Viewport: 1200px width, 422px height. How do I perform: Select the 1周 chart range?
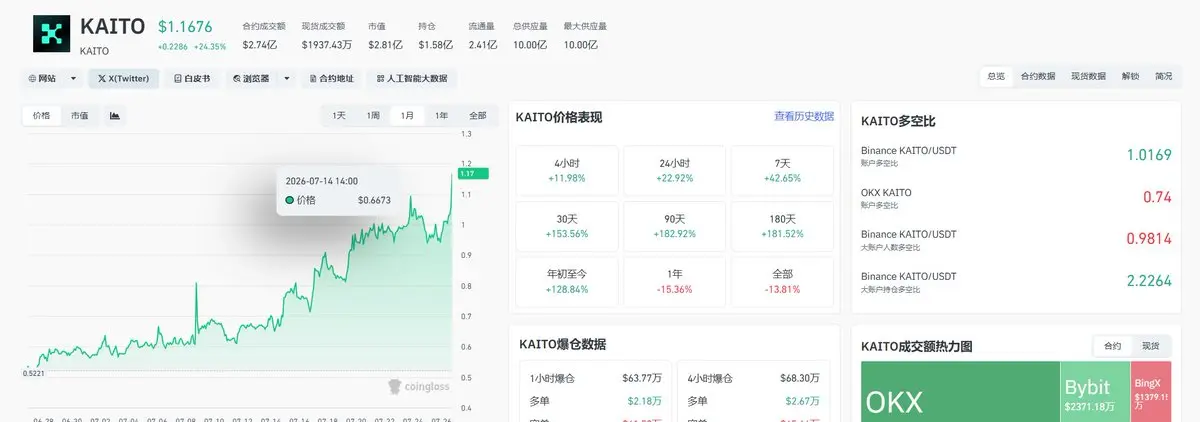pyautogui.click(x=373, y=116)
